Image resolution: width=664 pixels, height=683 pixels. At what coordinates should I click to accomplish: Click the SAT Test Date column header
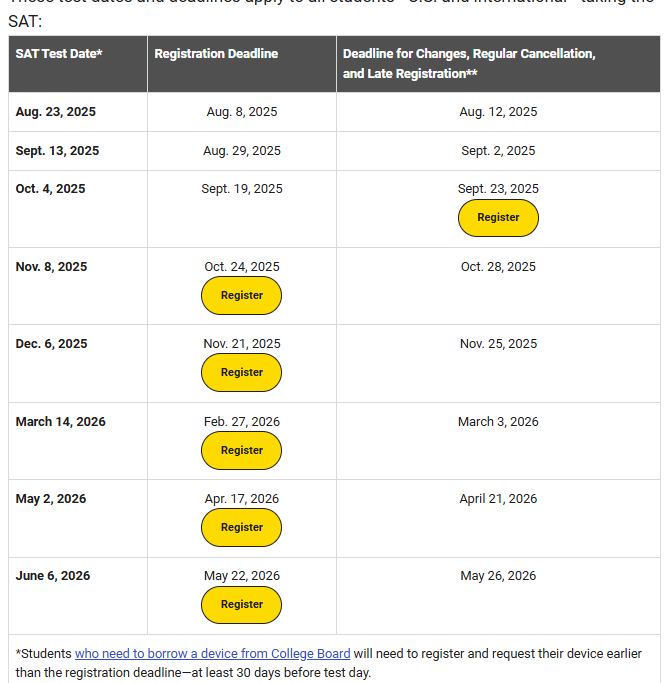(59, 54)
